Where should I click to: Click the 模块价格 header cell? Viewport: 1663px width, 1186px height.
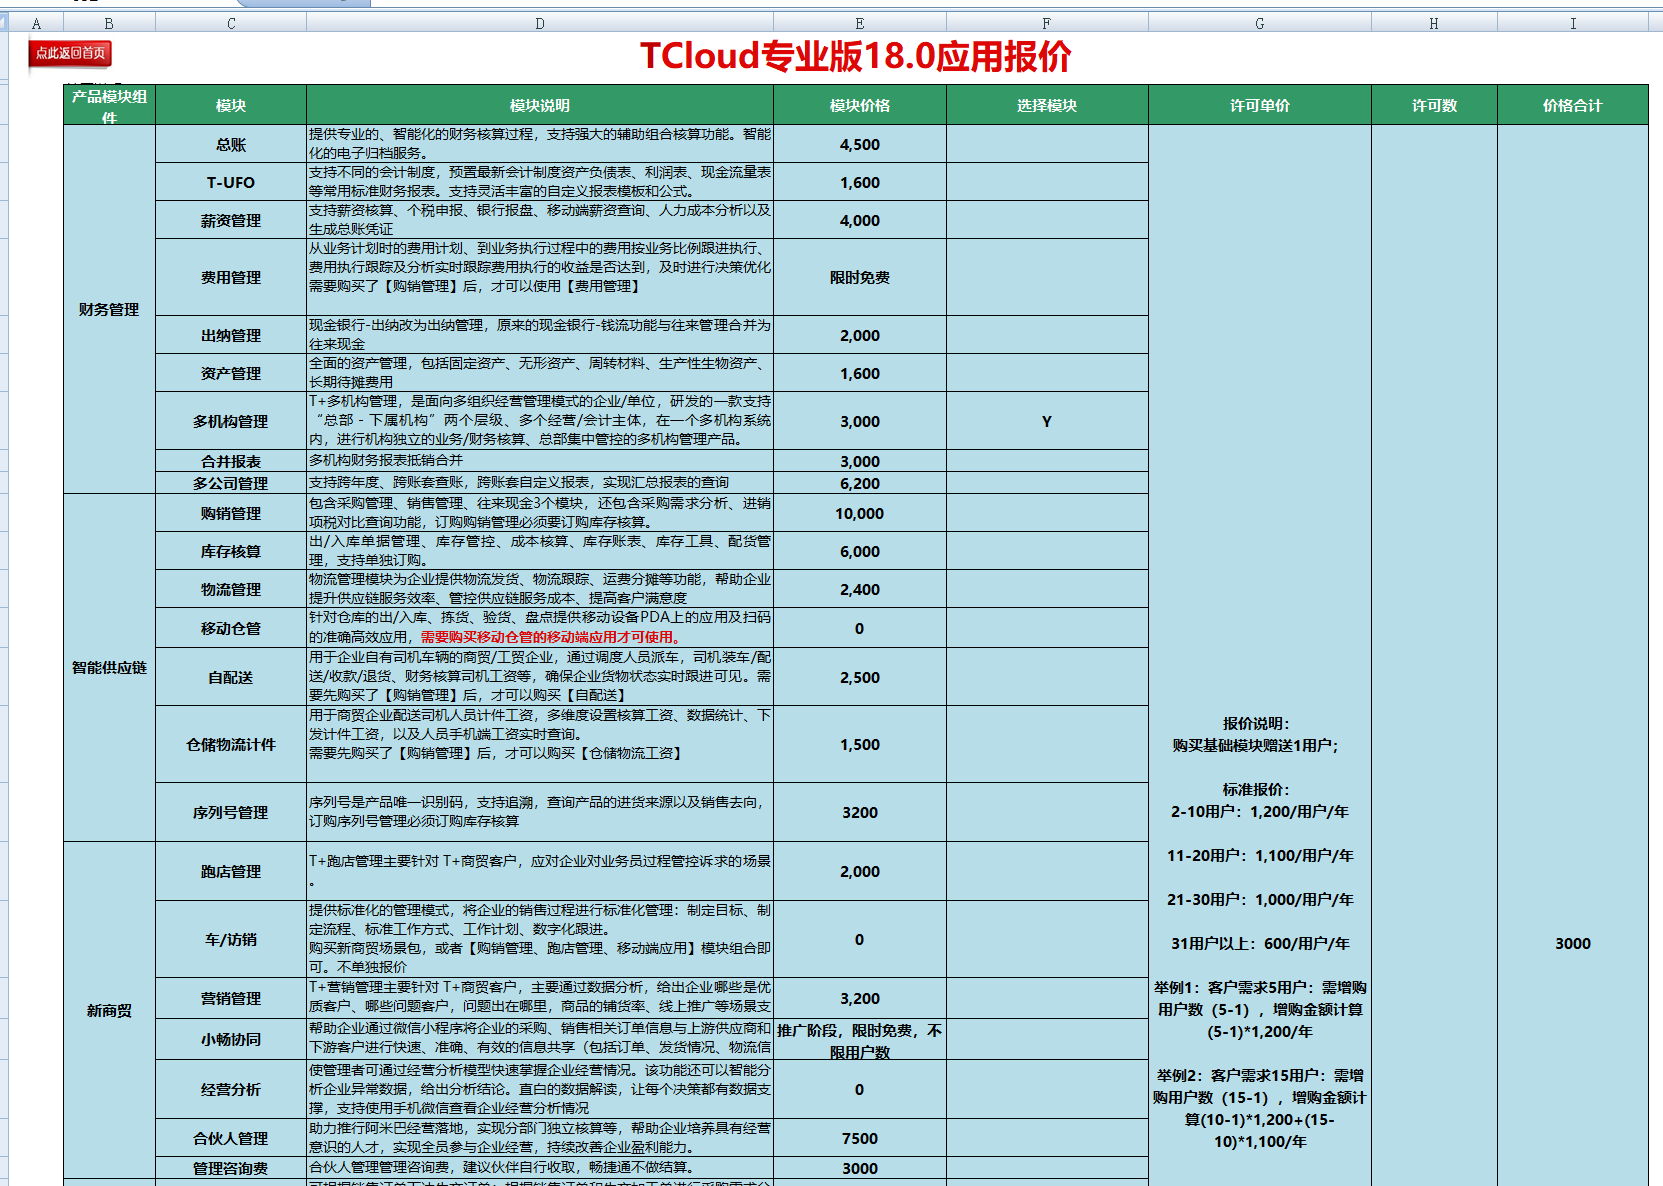tap(860, 105)
